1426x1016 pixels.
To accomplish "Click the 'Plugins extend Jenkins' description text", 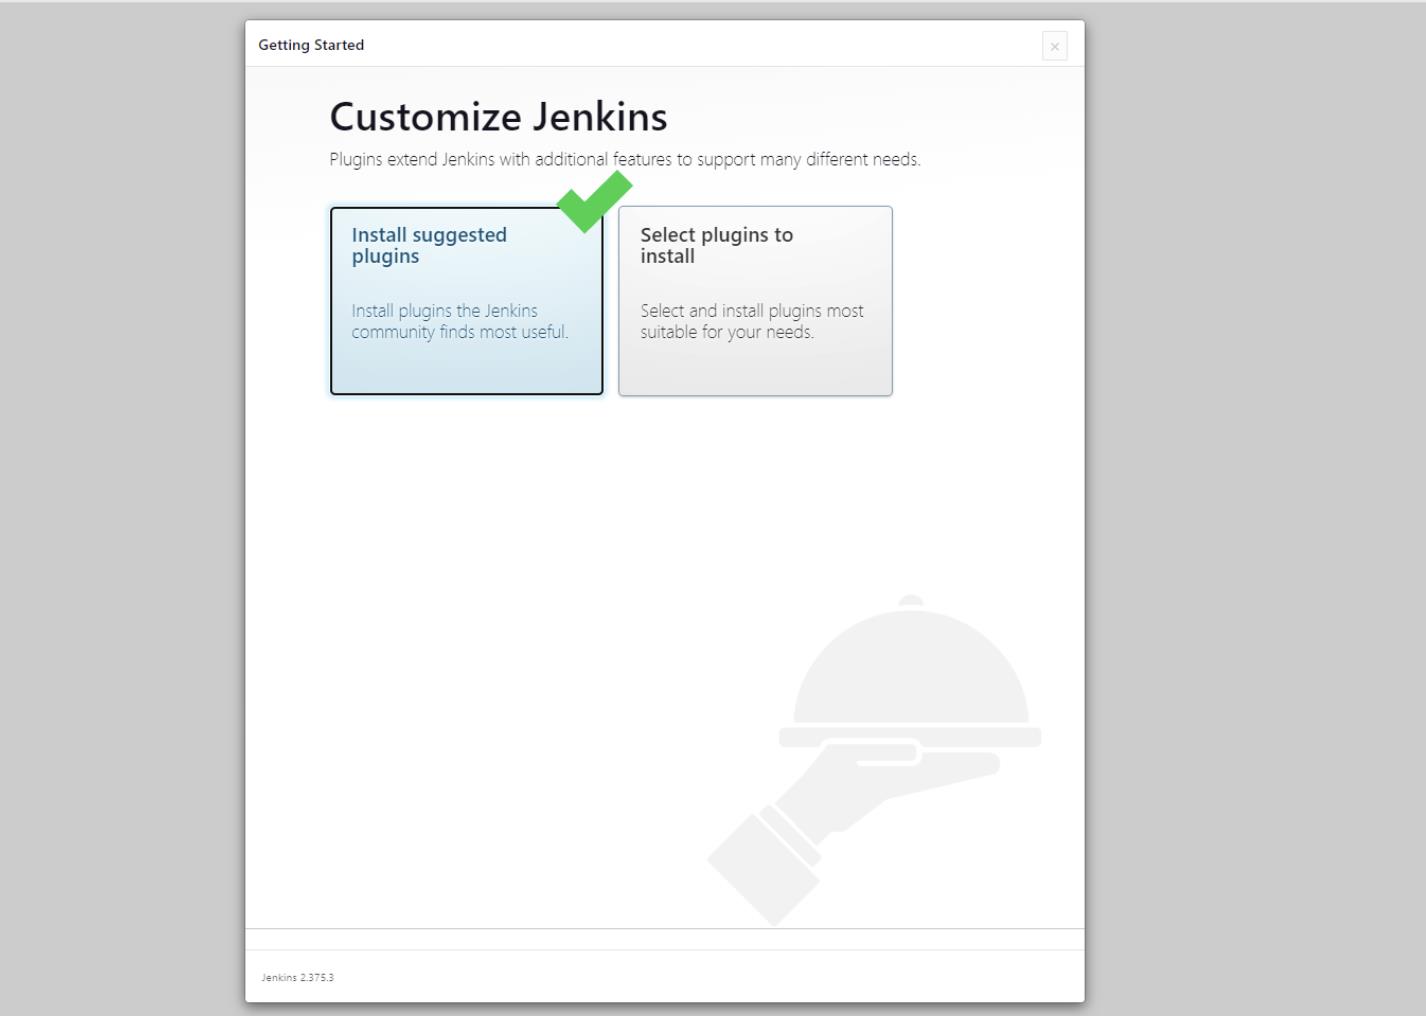I will (x=625, y=159).
